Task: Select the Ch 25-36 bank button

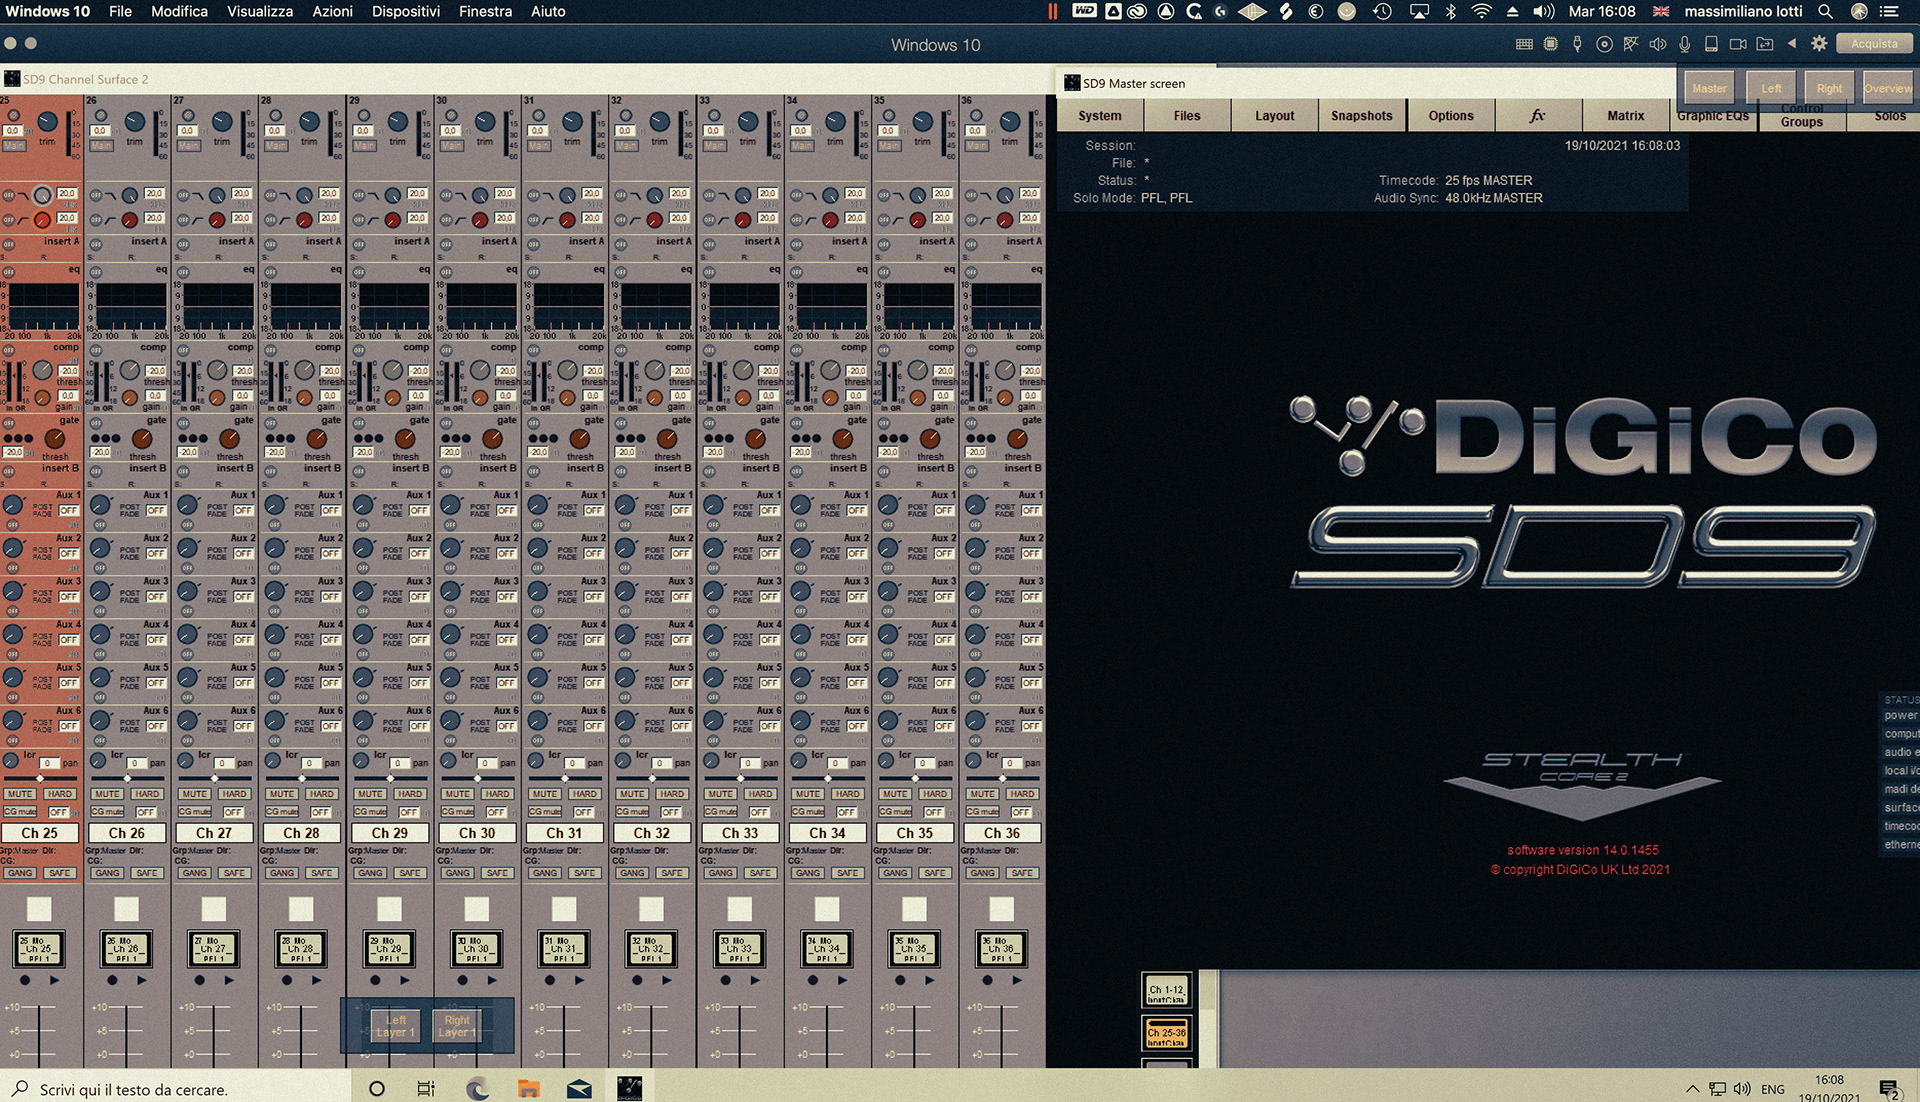Action: click(x=1166, y=1034)
